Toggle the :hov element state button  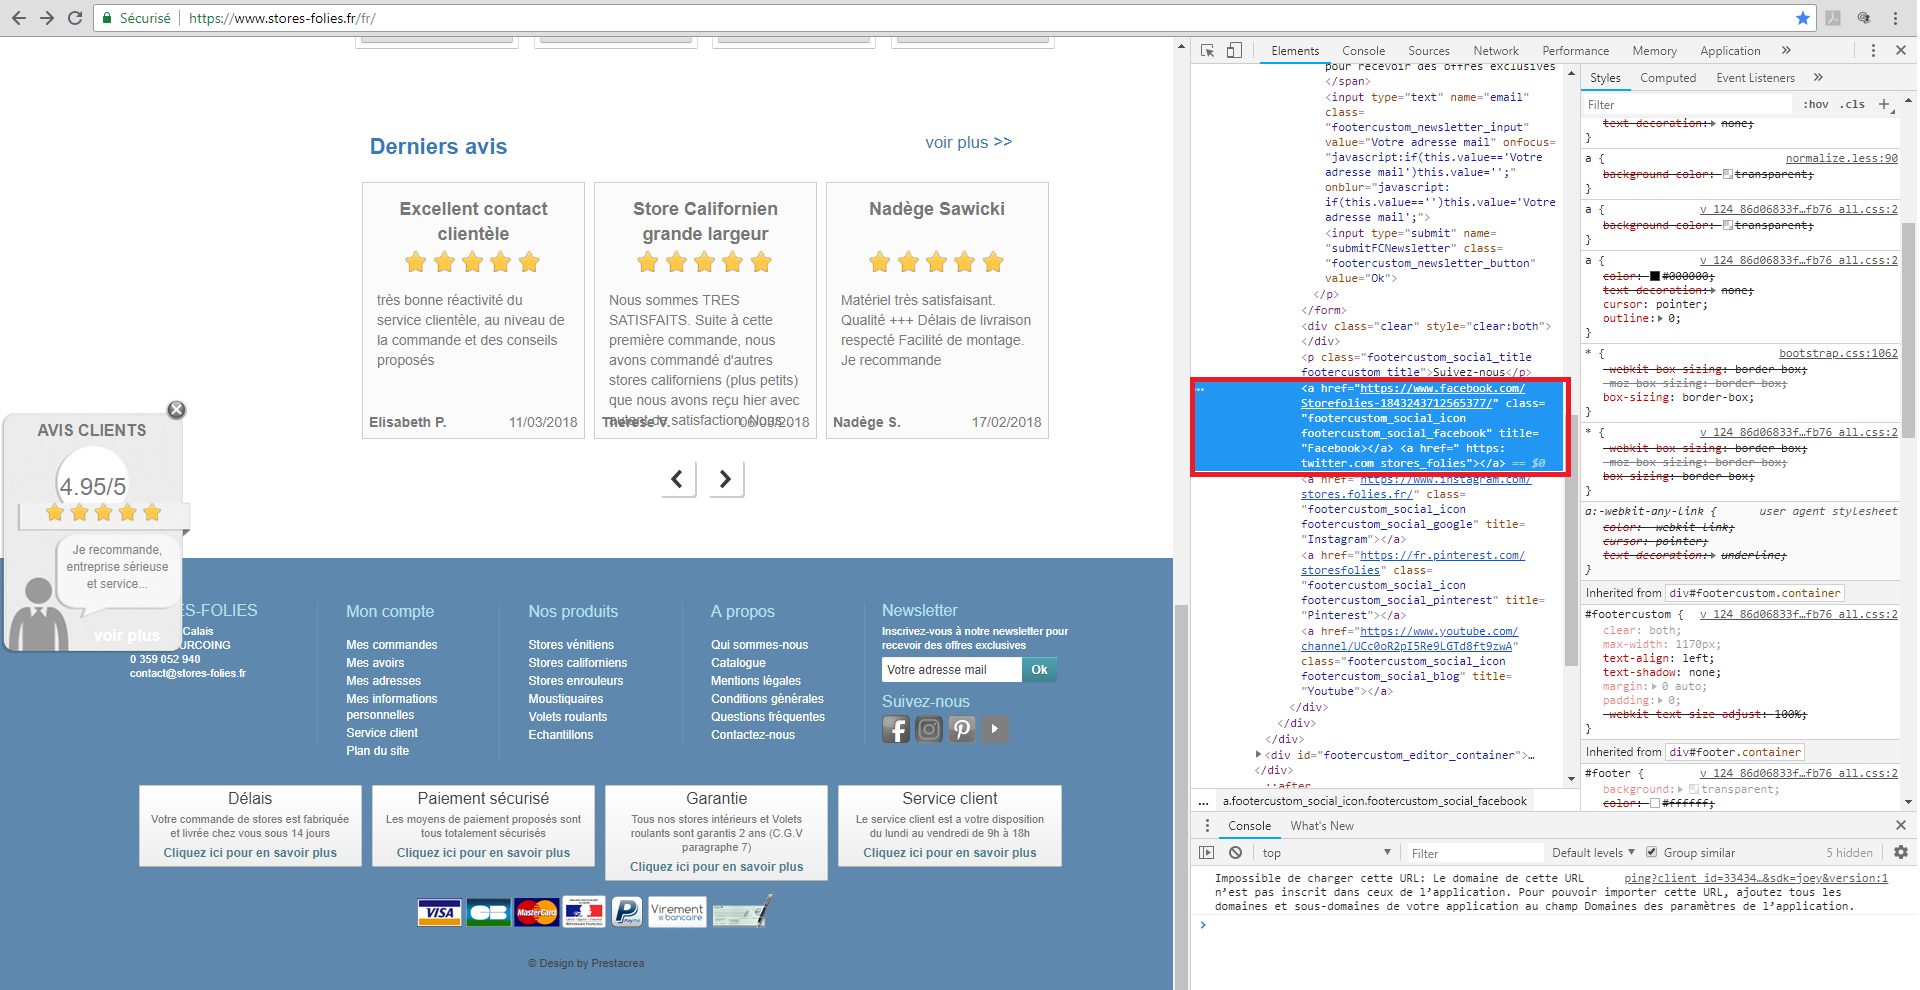pyautogui.click(x=1815, y=104)
